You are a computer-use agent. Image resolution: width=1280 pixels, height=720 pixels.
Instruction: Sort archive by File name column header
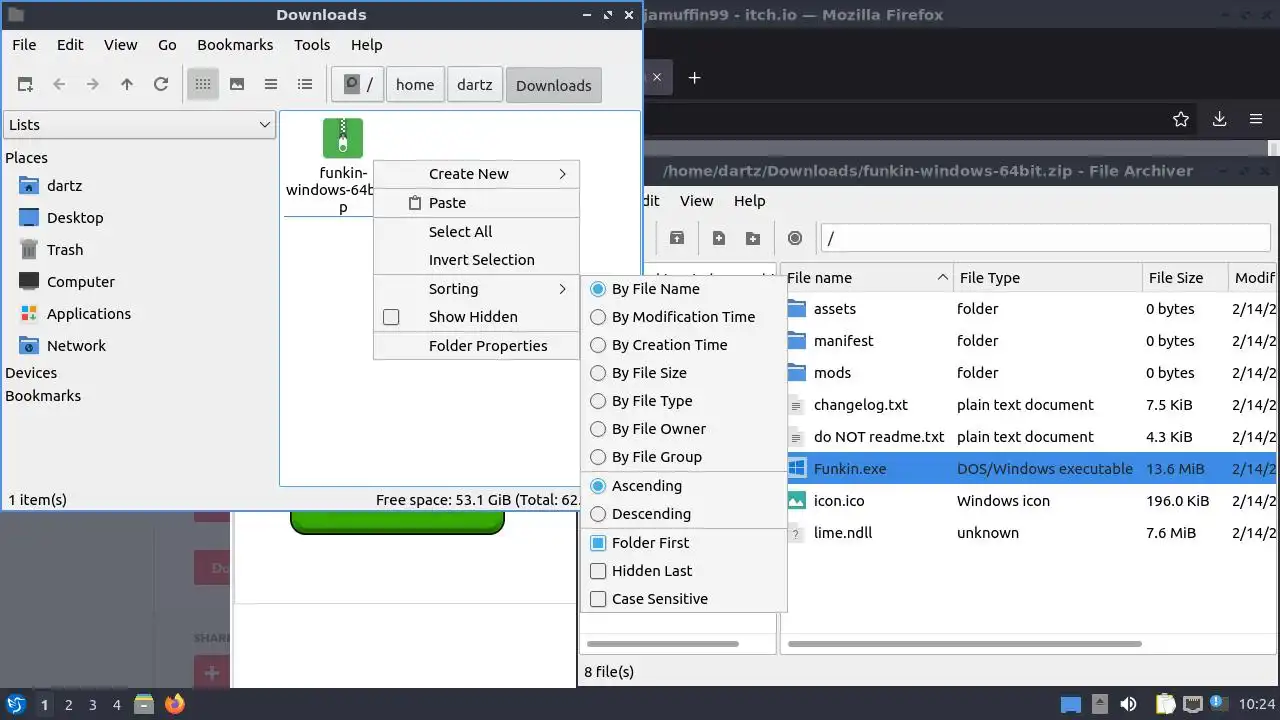pyautogui.click(x=867, y=278)
